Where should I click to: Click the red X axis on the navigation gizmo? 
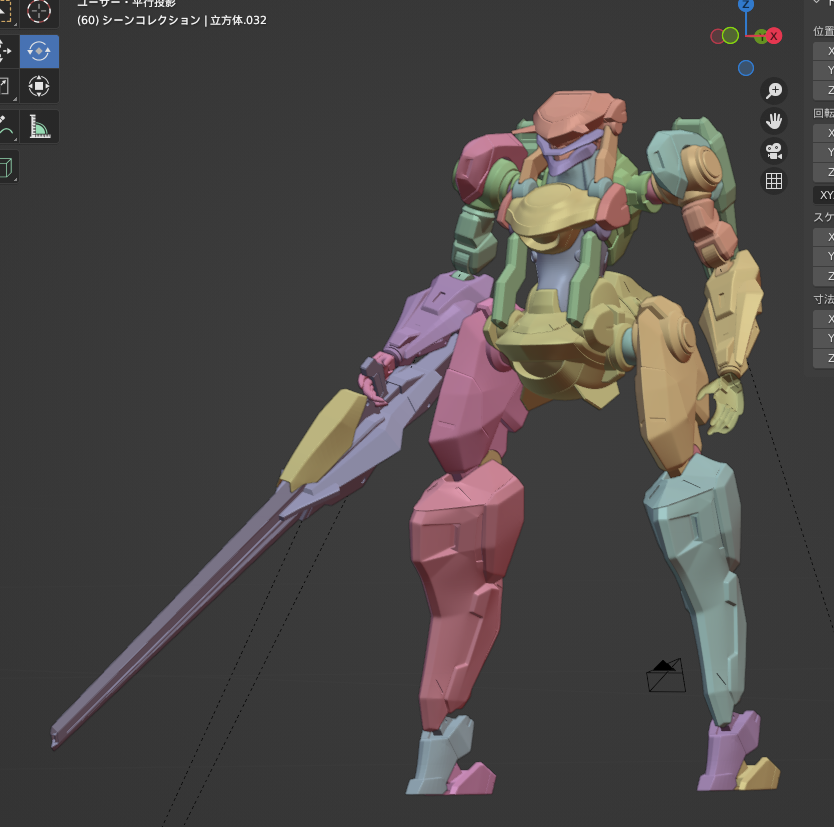coord(774,35)
